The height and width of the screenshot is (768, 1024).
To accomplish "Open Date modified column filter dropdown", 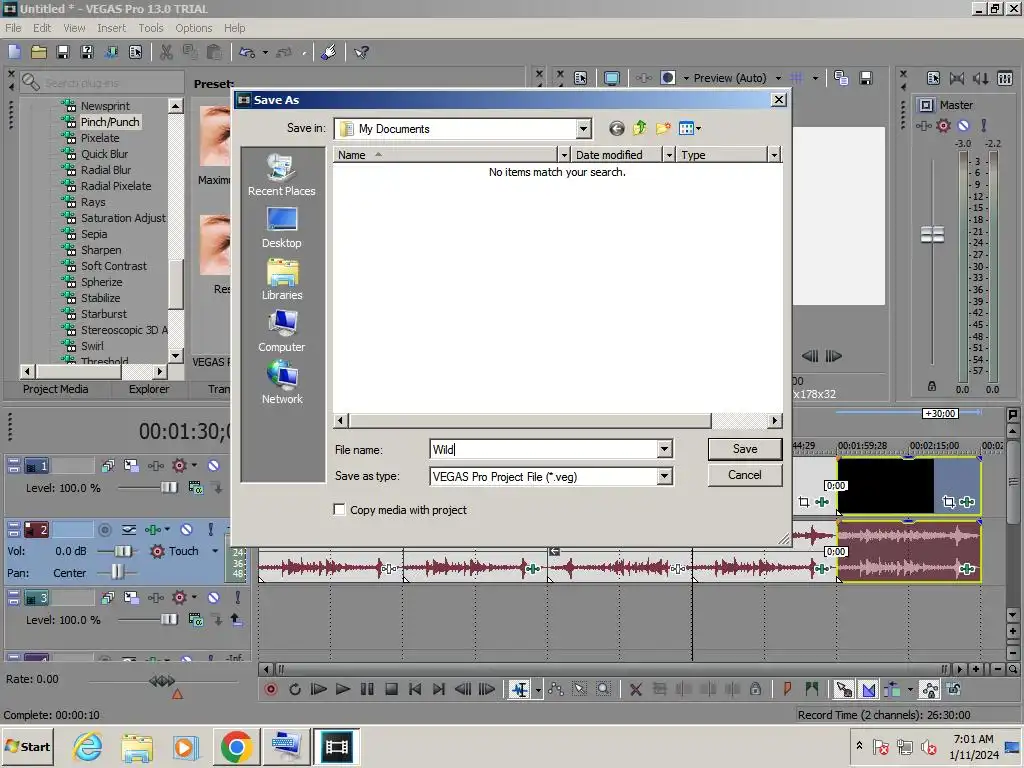I will pyautogui.click(x=669, y=155).
